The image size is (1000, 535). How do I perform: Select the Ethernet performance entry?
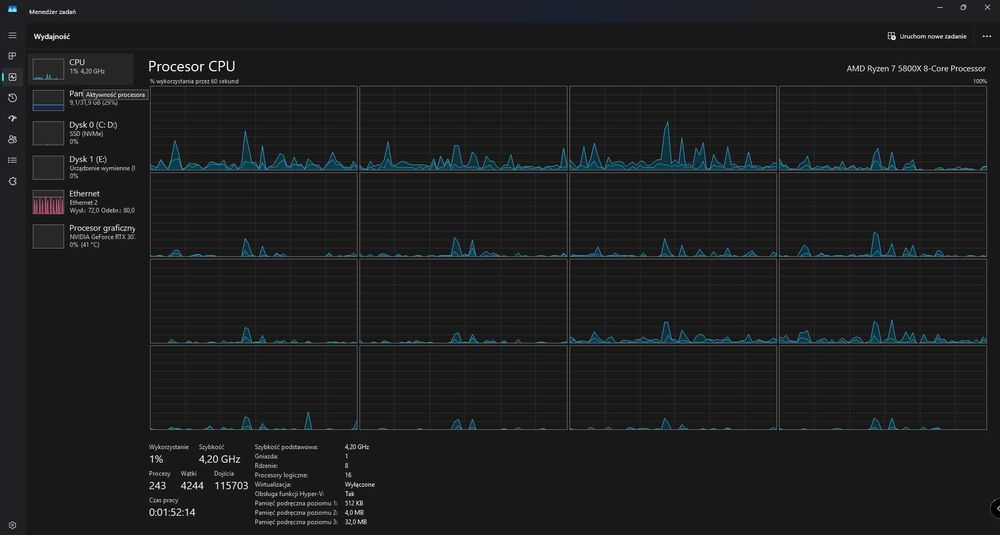[80, 202]
